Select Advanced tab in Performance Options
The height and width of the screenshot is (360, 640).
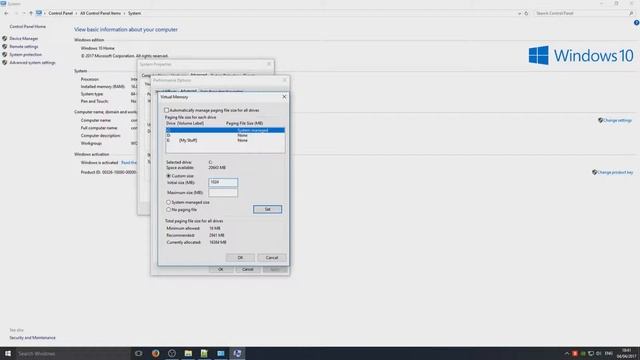point(189,91)
